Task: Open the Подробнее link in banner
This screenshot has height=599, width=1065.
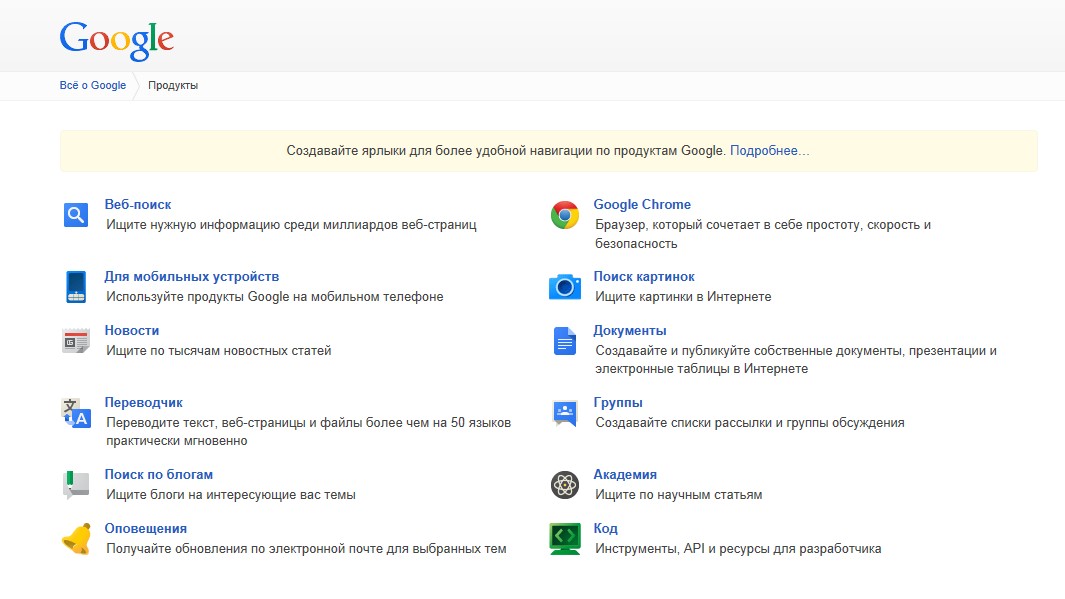Action: (770, 151)
